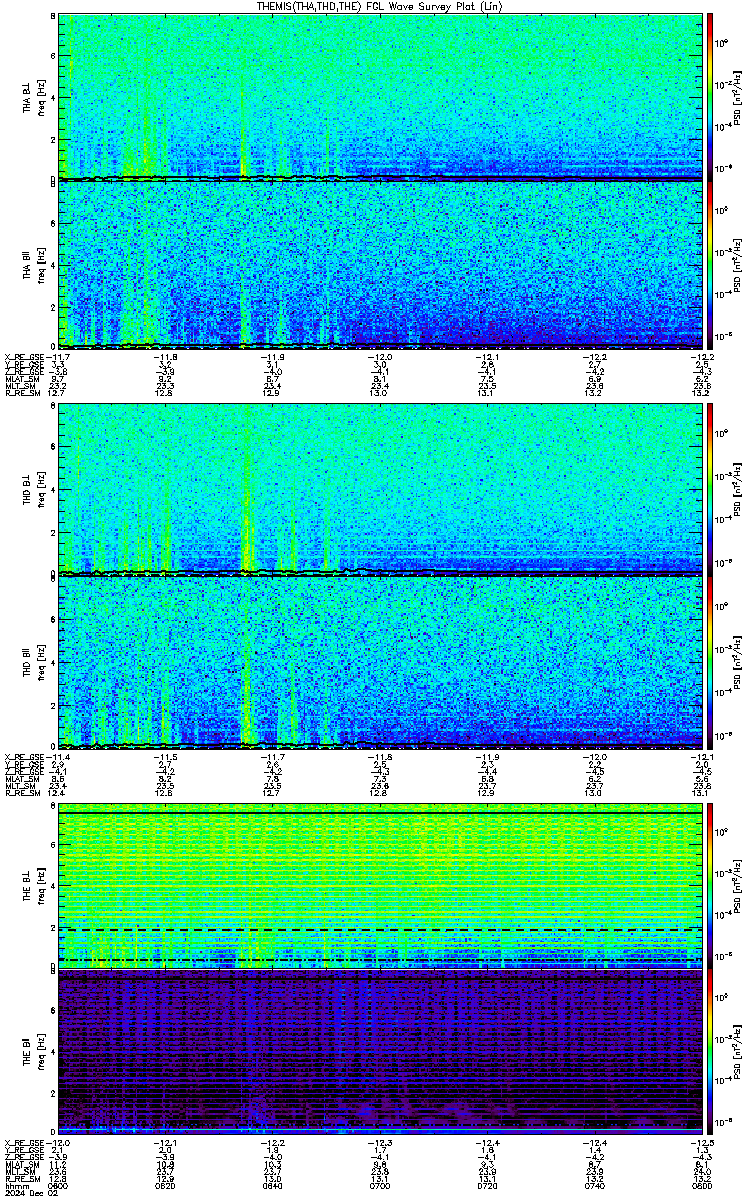The width and height of the screenshot is (750, 1200).
Task: Click the 0620 time tick label
Action: pos(167,1185)
